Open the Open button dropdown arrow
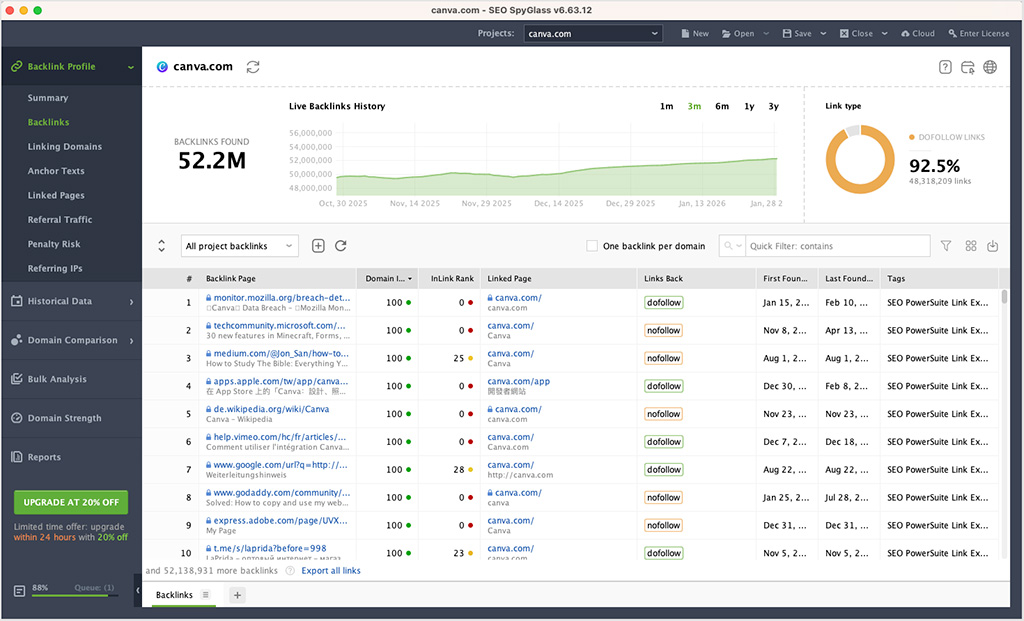This screenshot has width=1024, height=621. (766, 33)
